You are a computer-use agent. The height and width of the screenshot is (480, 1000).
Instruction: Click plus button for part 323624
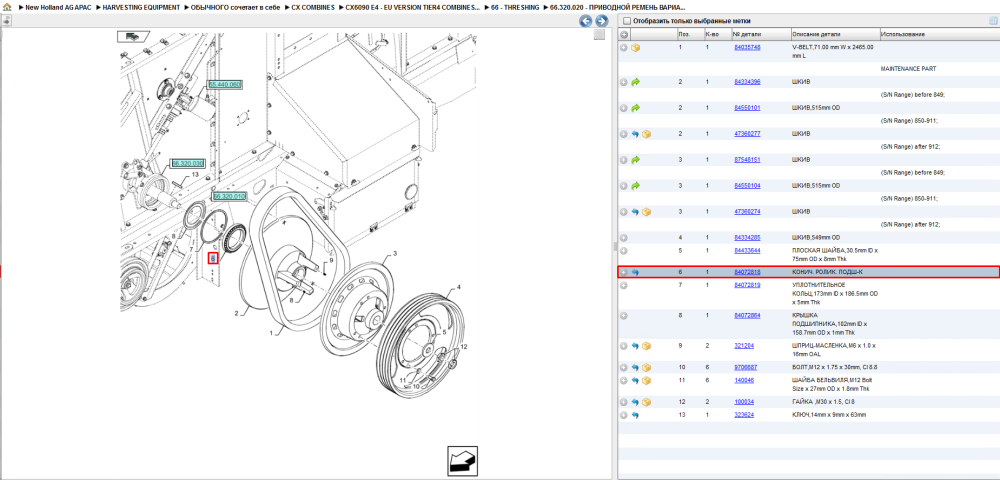click(624, 415)
